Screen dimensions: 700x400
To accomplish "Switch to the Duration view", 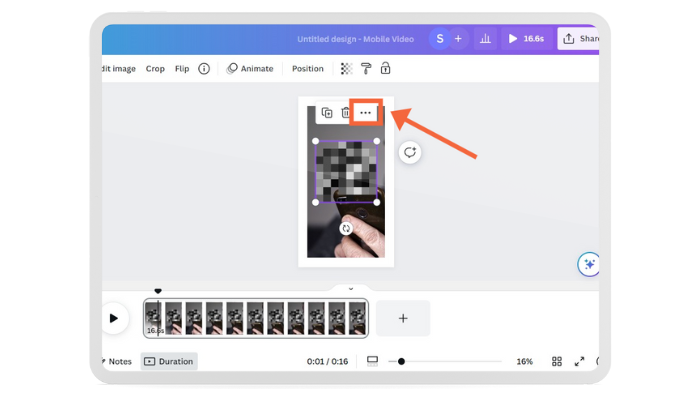I will [169, 362].
